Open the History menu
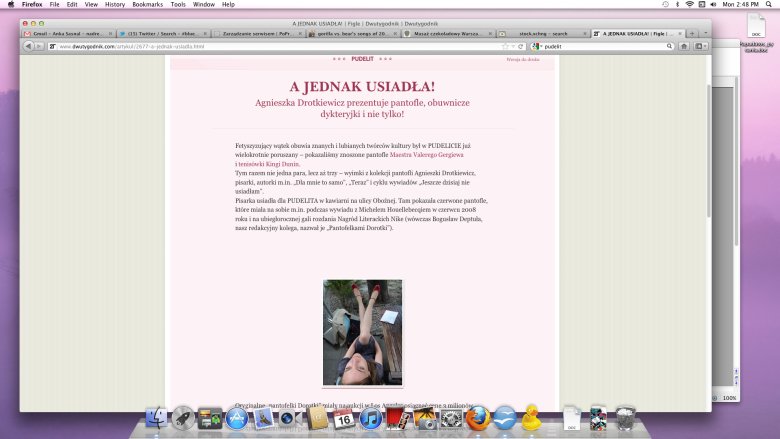Viewport: 780px width, 439px height. pos(115,4)
